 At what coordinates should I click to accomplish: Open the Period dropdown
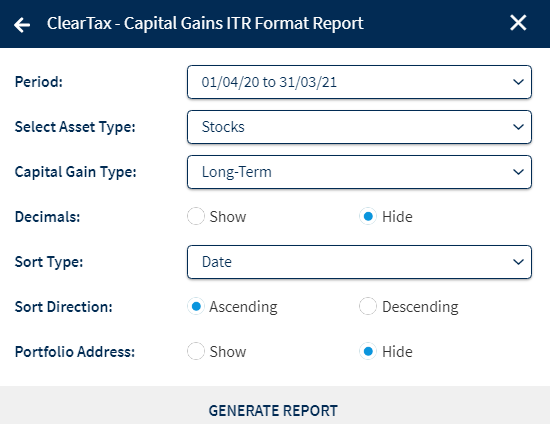pos(359,82)
